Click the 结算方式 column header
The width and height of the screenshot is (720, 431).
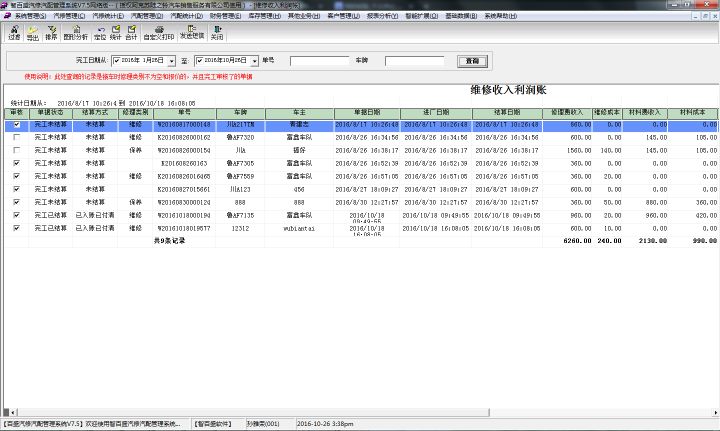[95, 113]
